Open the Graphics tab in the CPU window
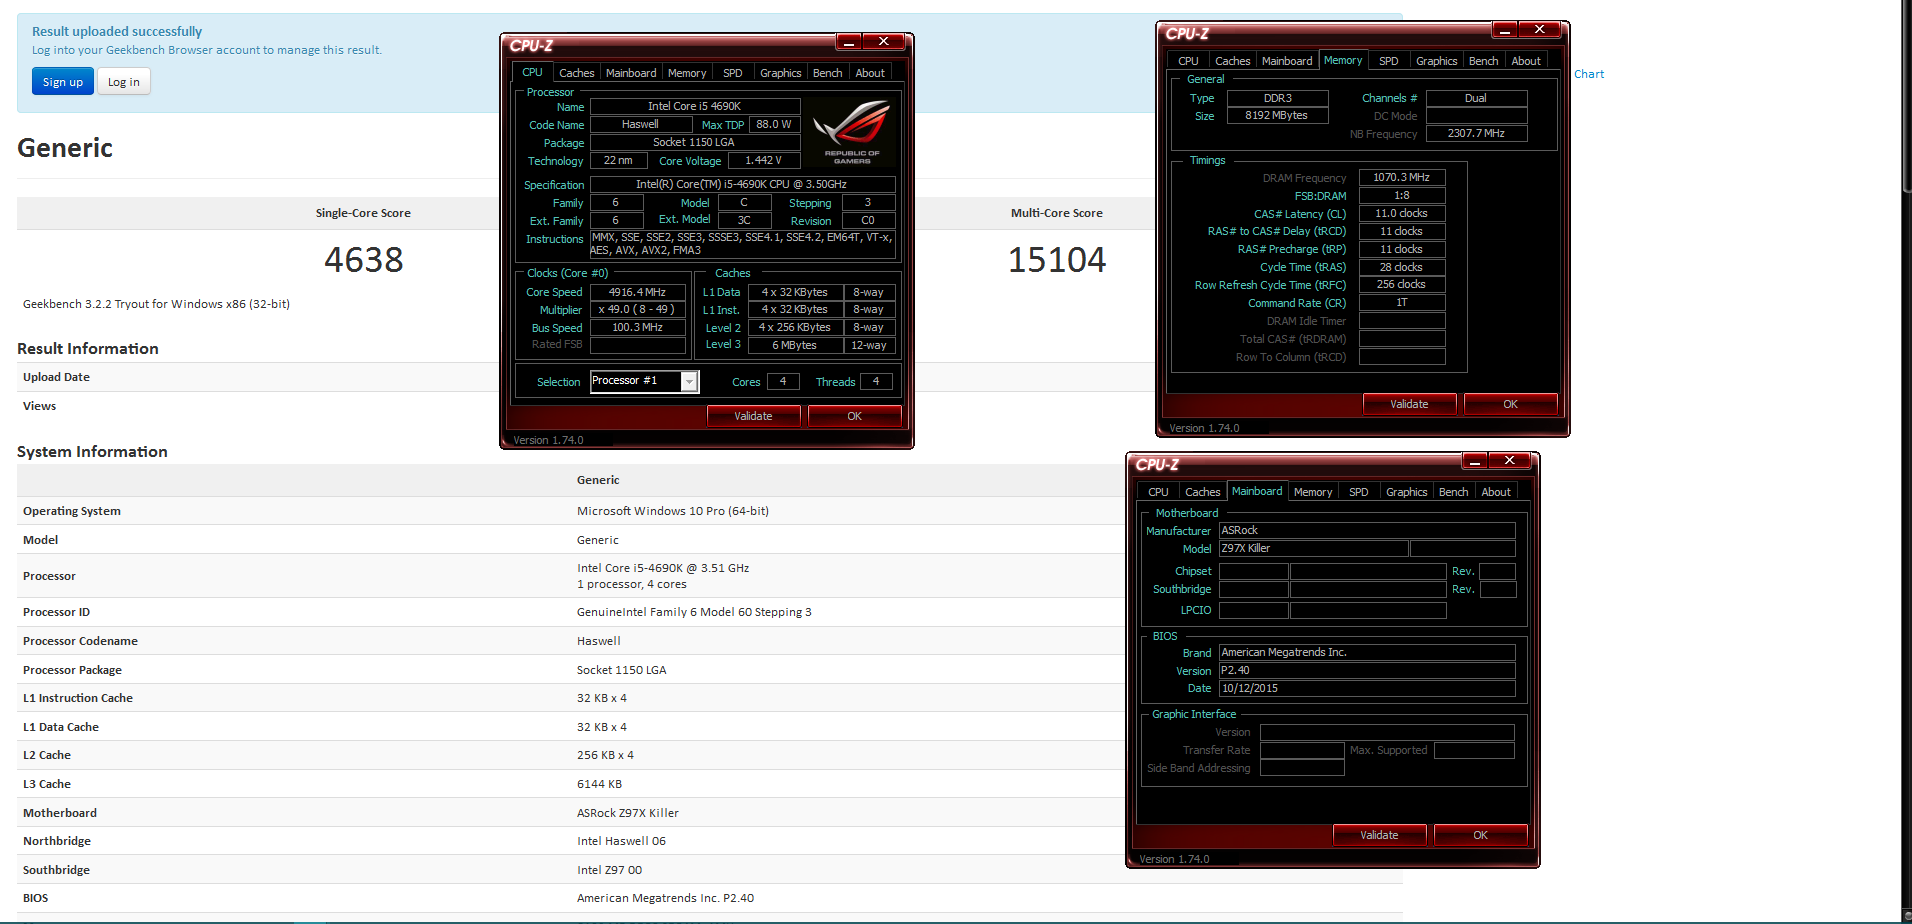The height and width of the screenshot is (924, 1912). (780, 73)
